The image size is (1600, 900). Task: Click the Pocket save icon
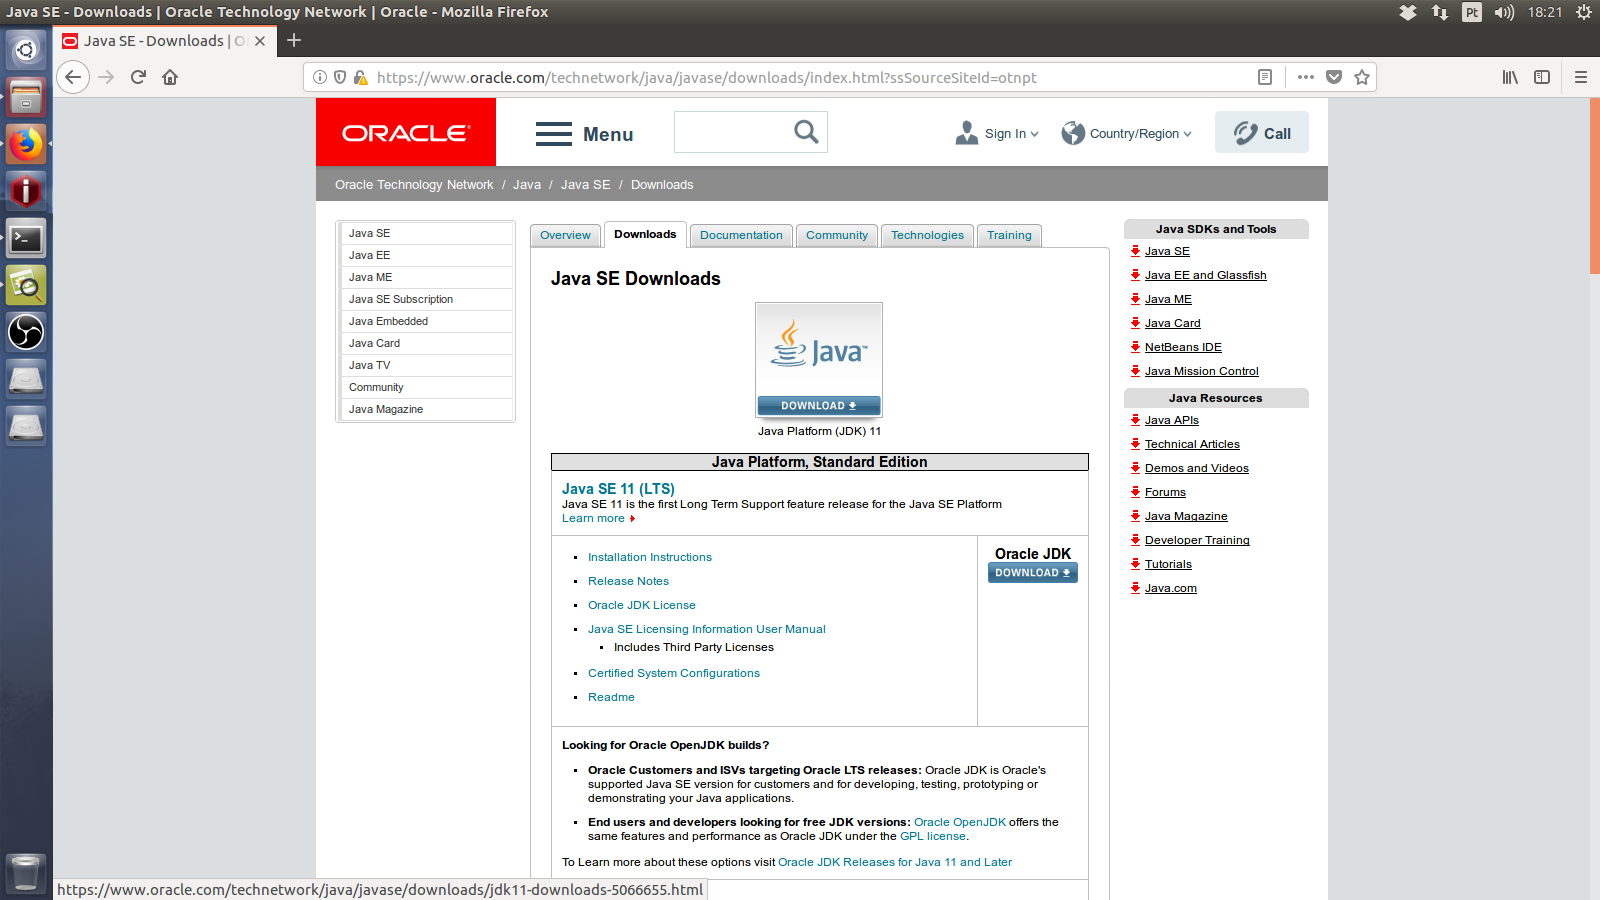[1333, 77]
